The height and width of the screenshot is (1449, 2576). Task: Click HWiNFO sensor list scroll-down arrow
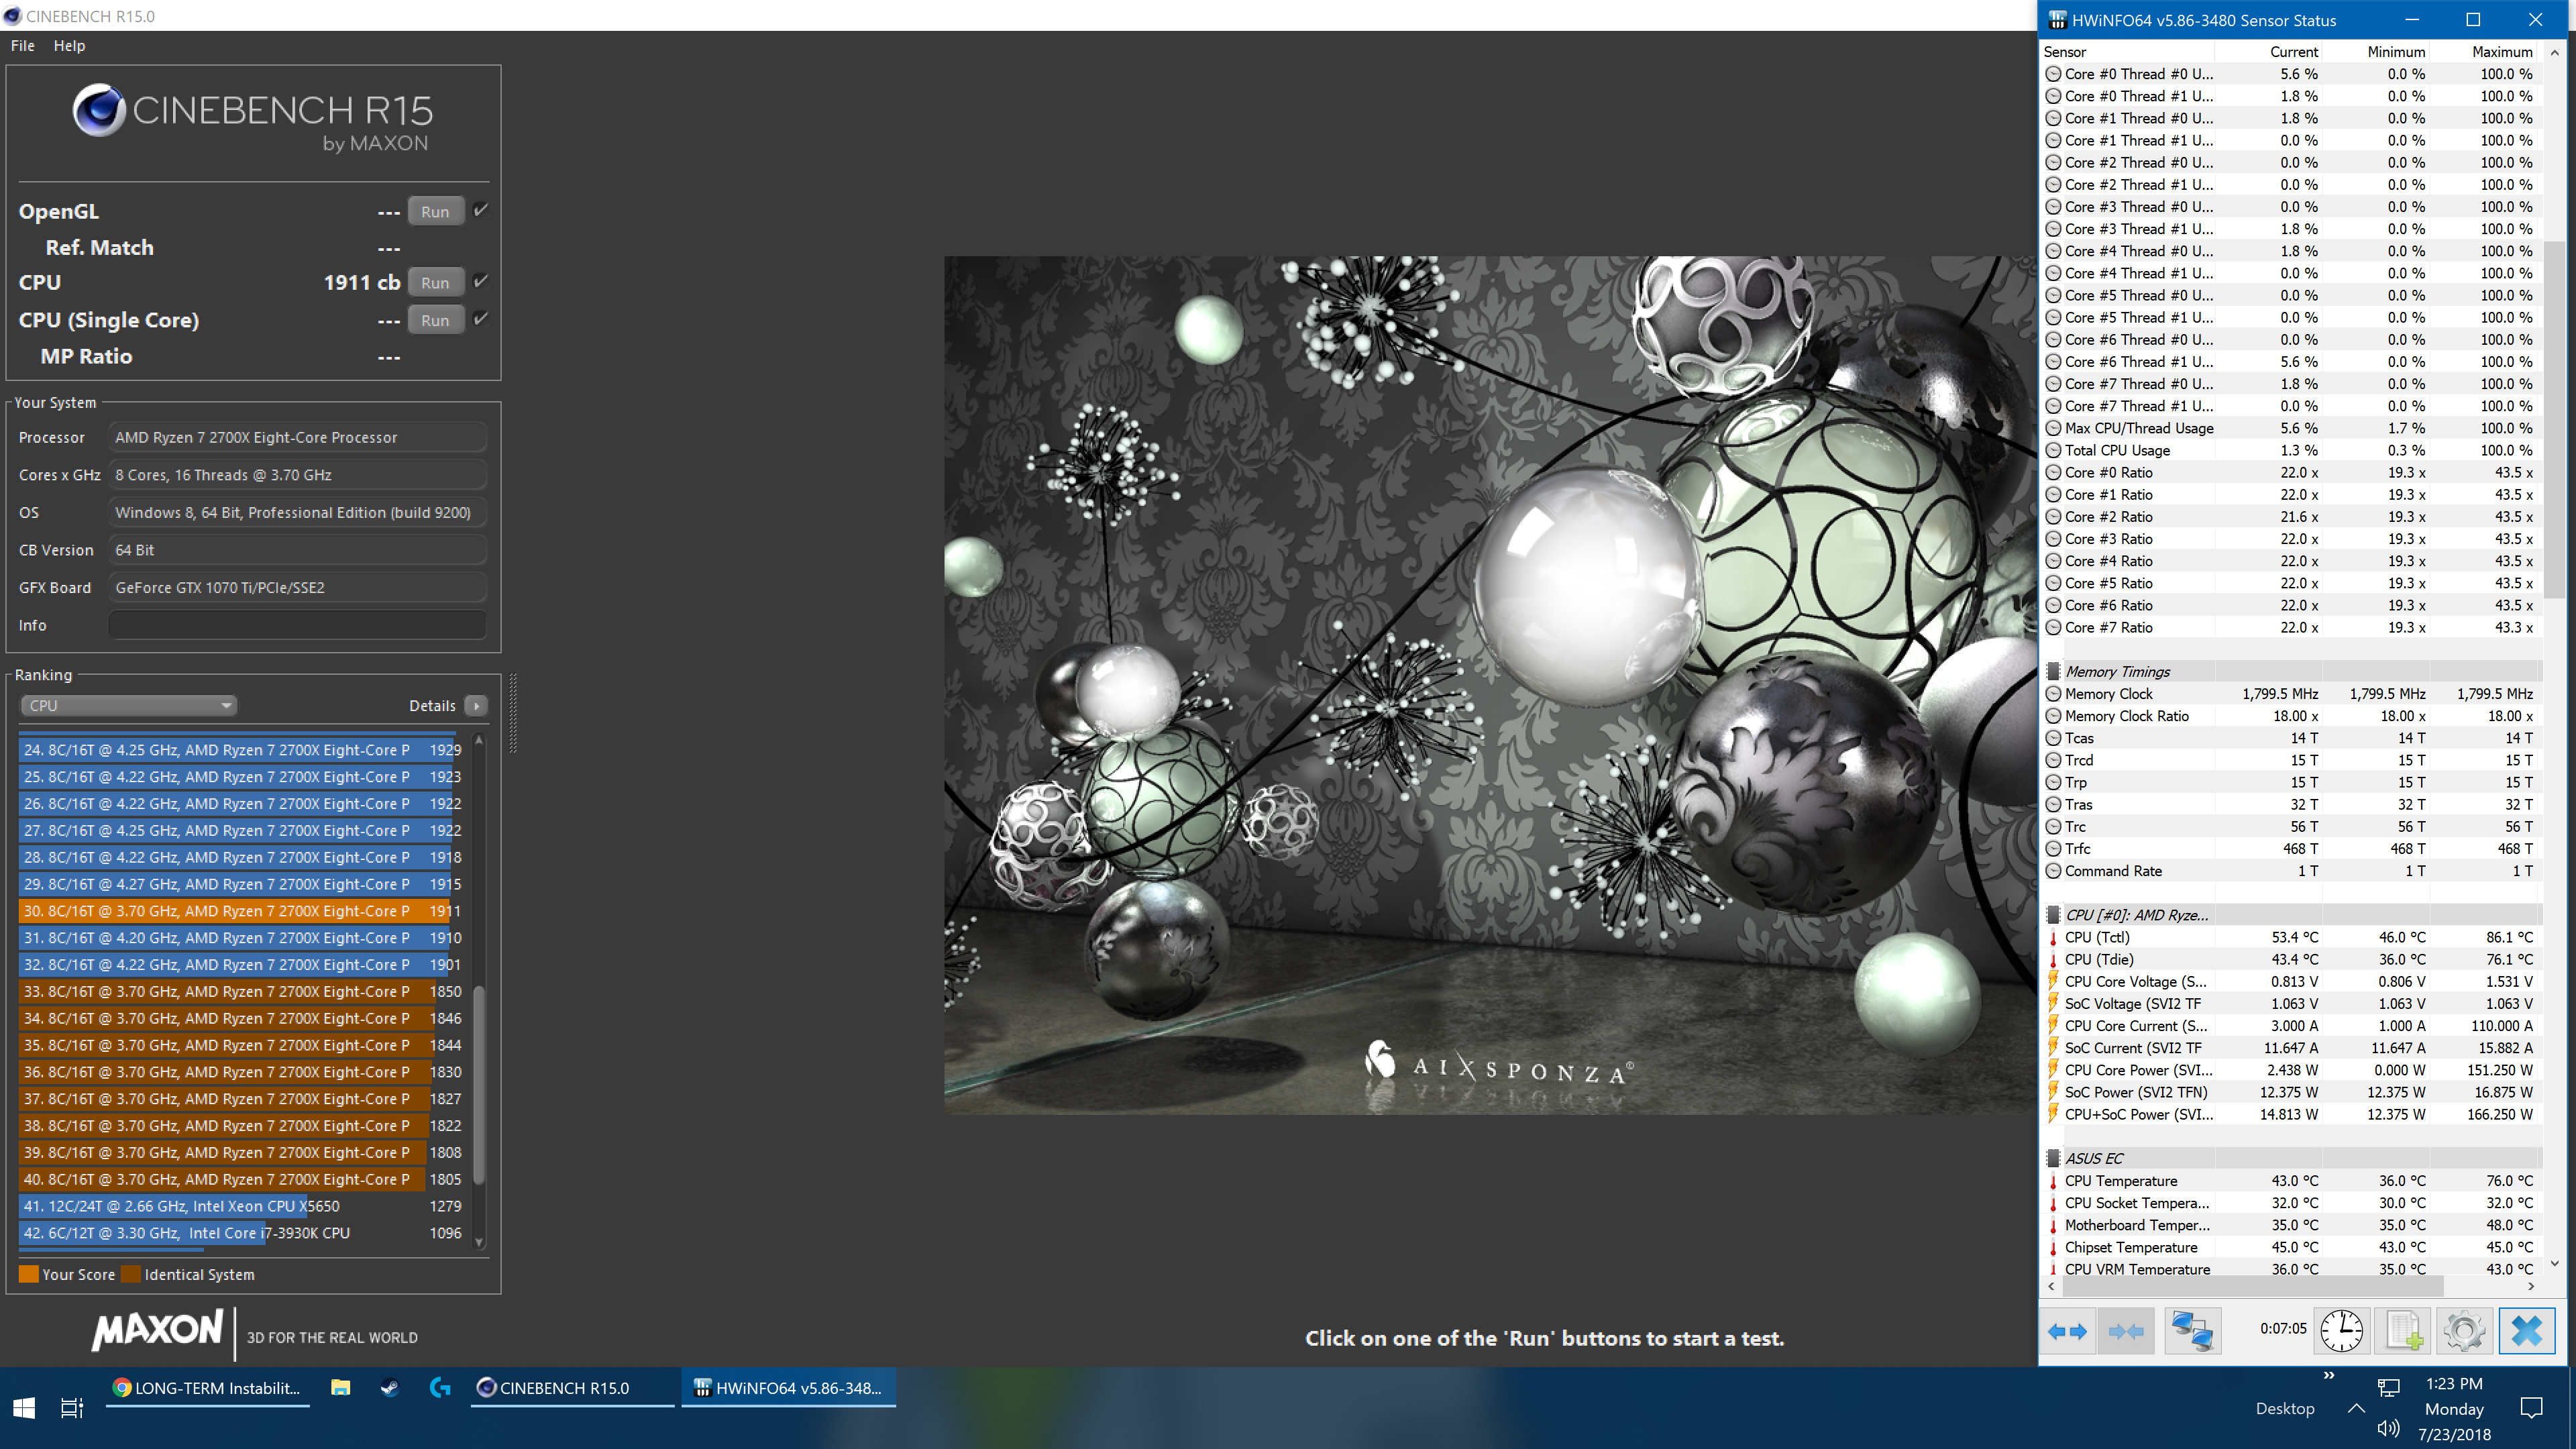(x=2555, y=1263)
